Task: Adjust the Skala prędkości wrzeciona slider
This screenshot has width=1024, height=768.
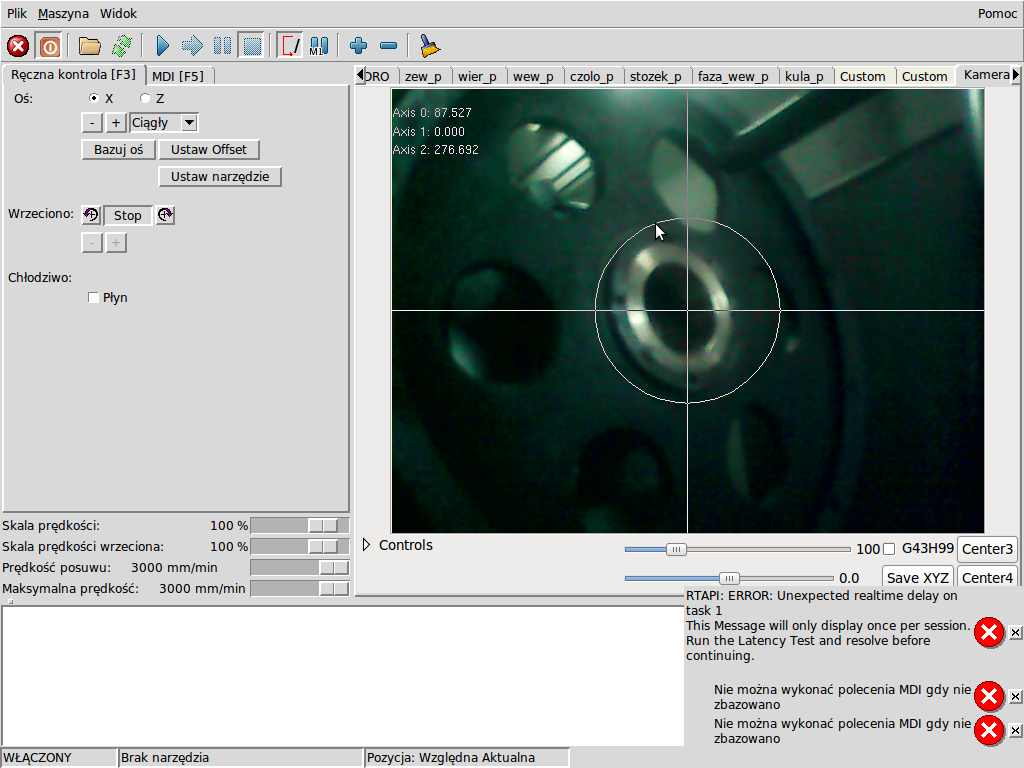Action: point(300,547)
